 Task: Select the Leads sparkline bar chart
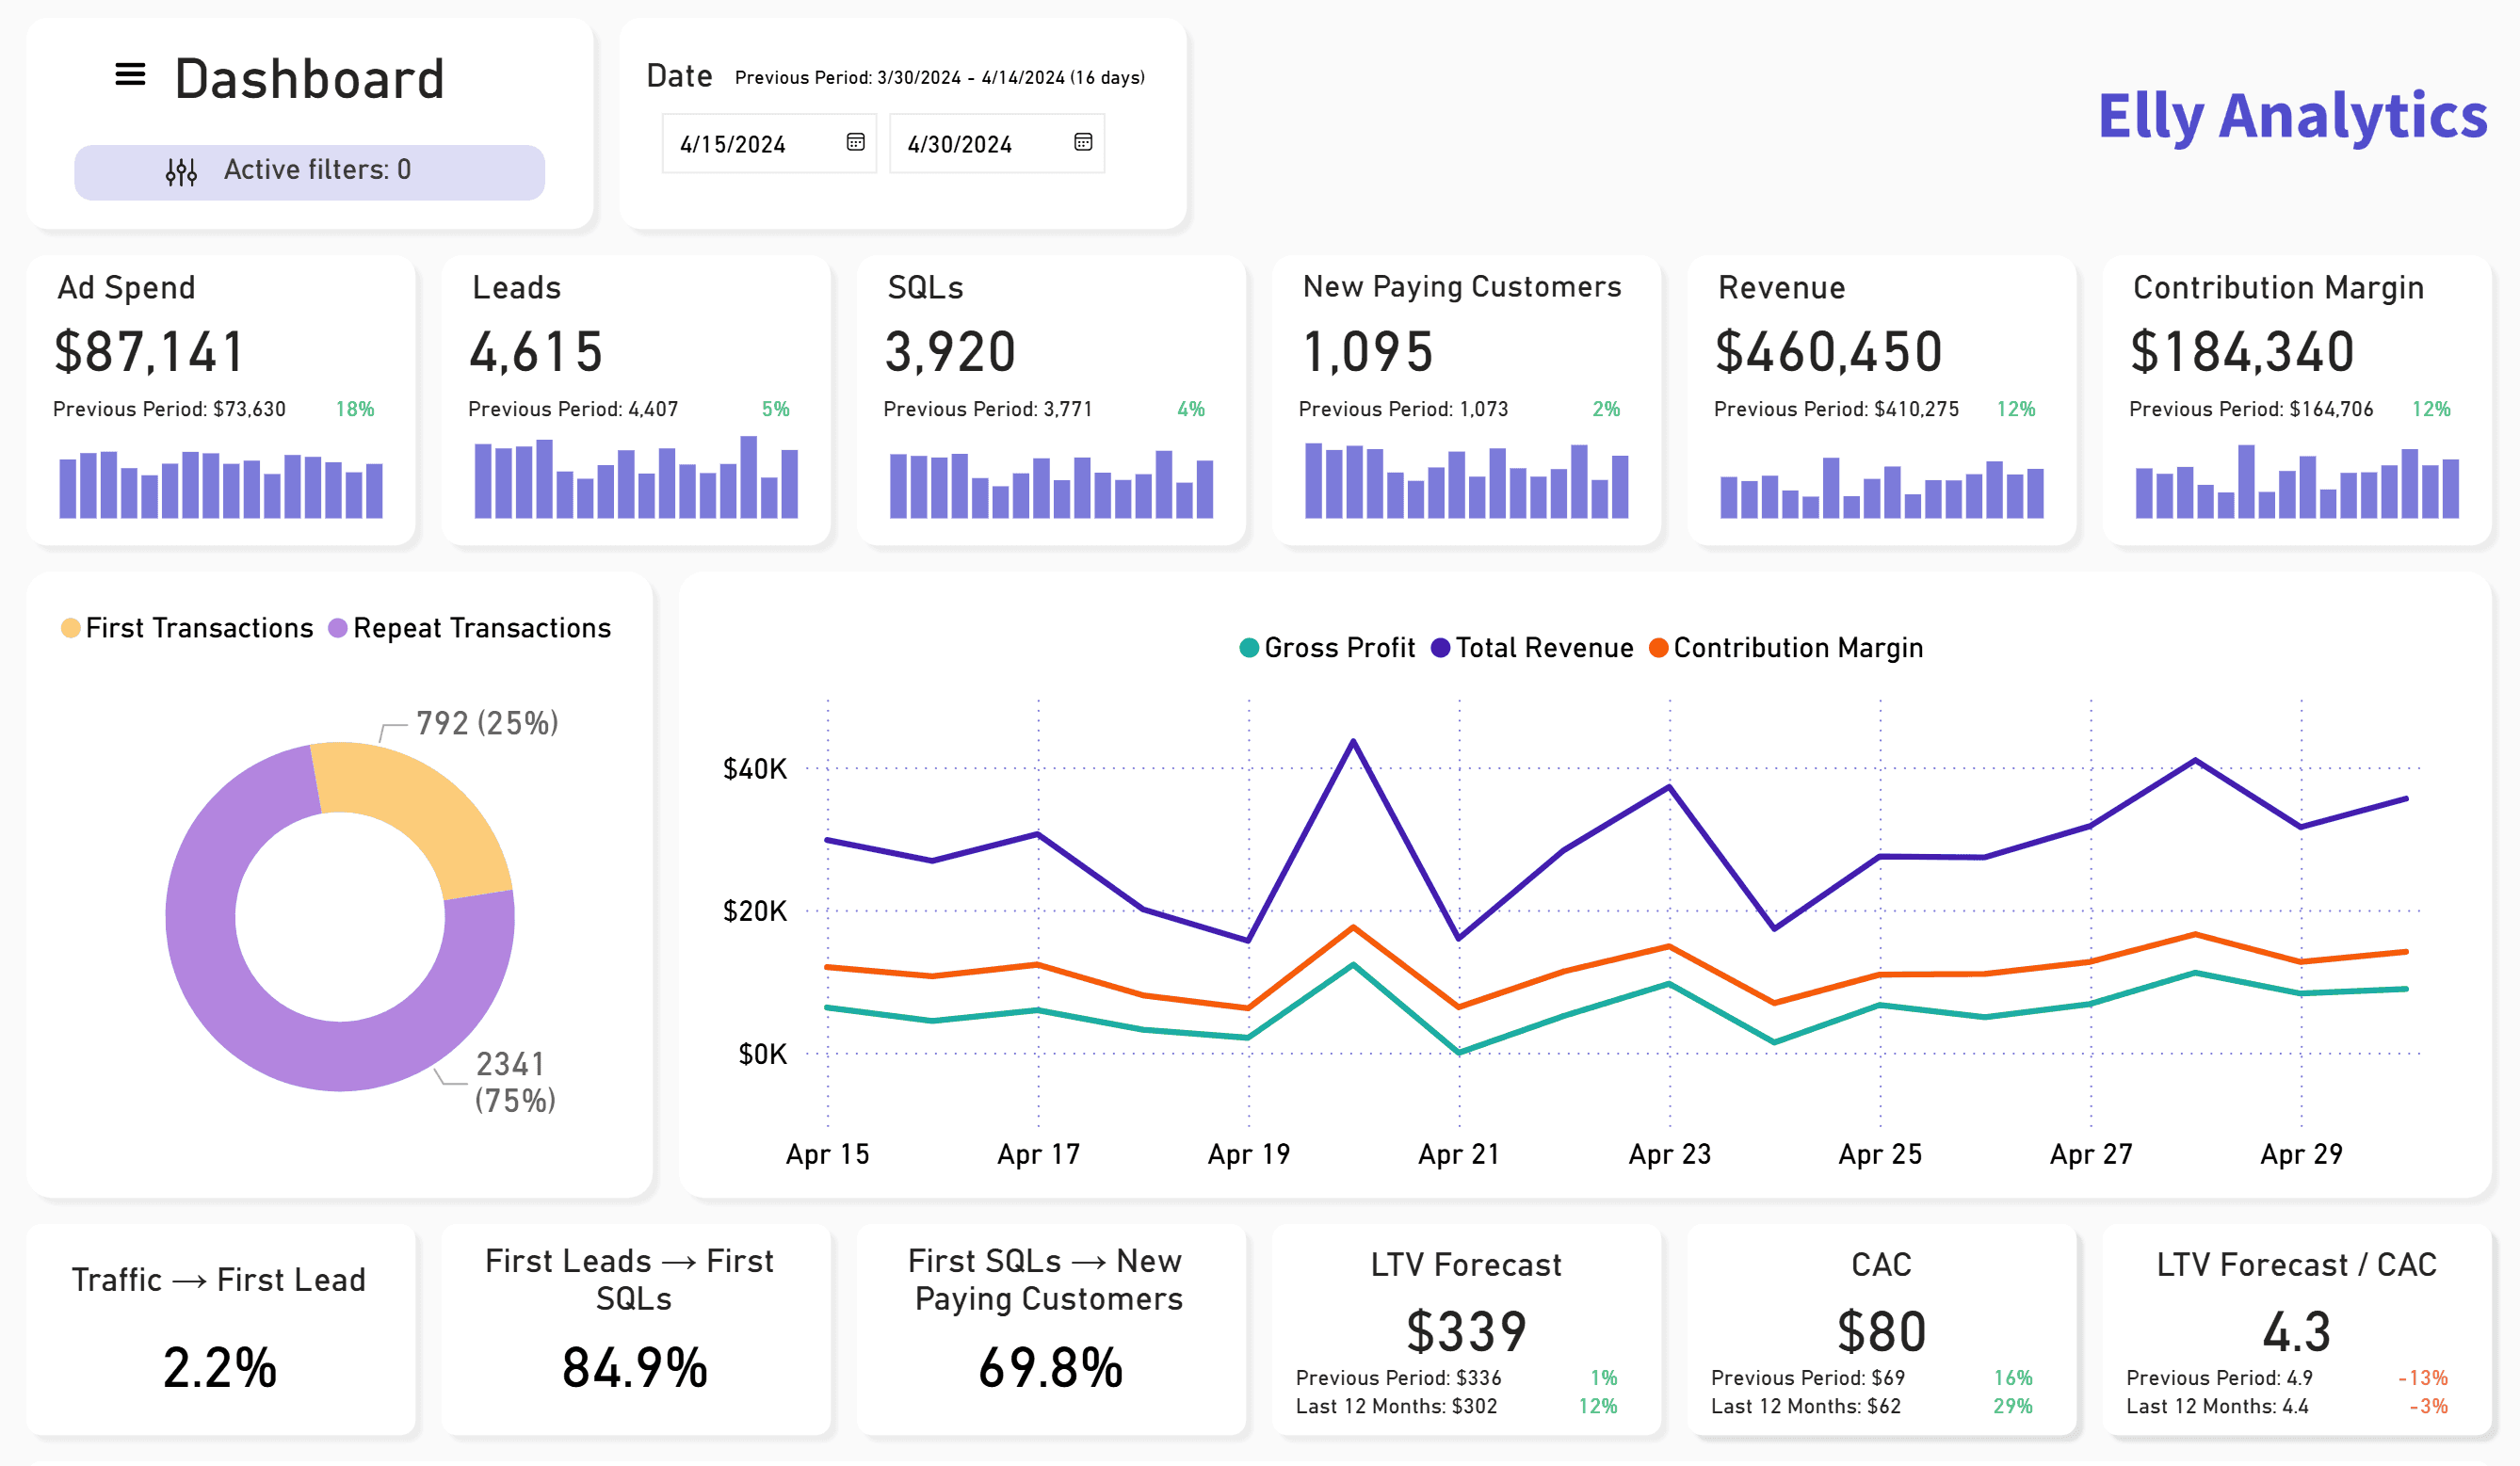point(636,477)
